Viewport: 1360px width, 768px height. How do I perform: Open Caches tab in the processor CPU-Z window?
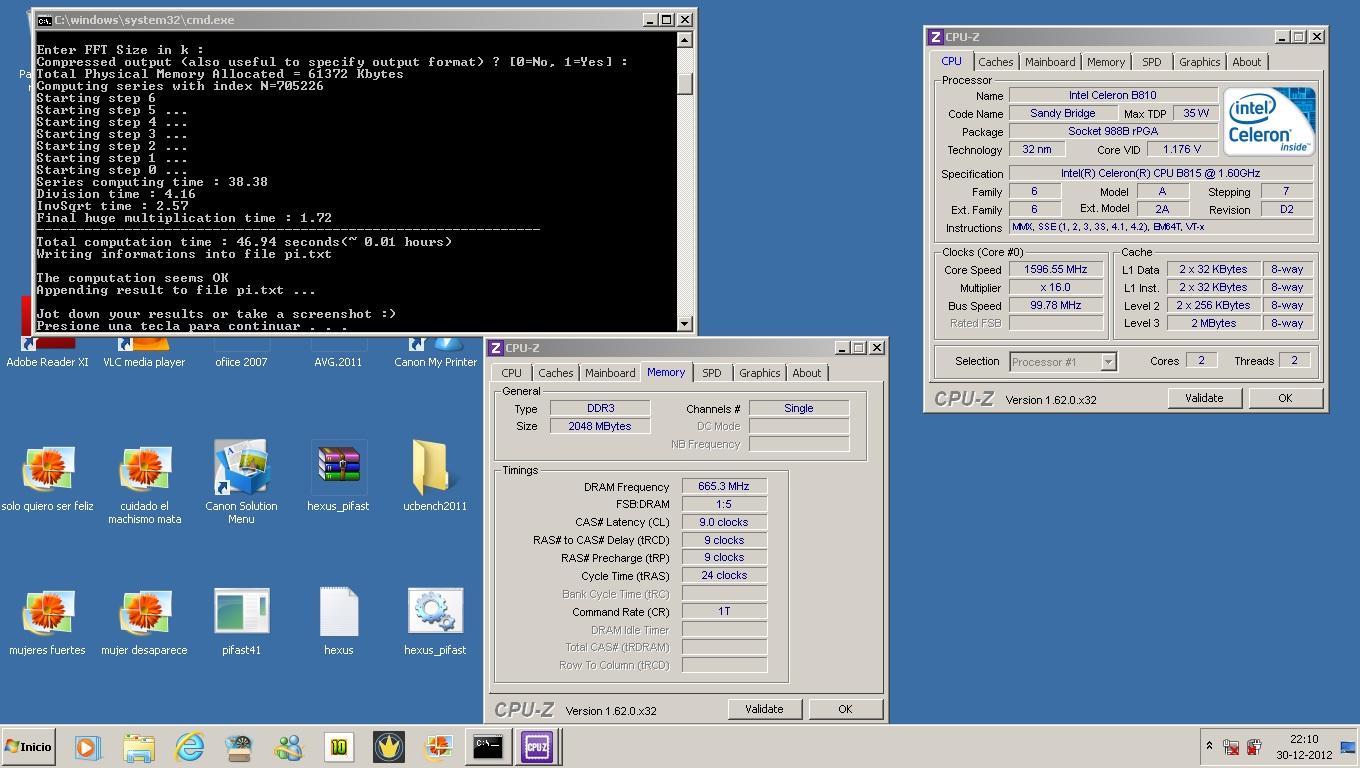pyautogui.click(x=995, y=62)
